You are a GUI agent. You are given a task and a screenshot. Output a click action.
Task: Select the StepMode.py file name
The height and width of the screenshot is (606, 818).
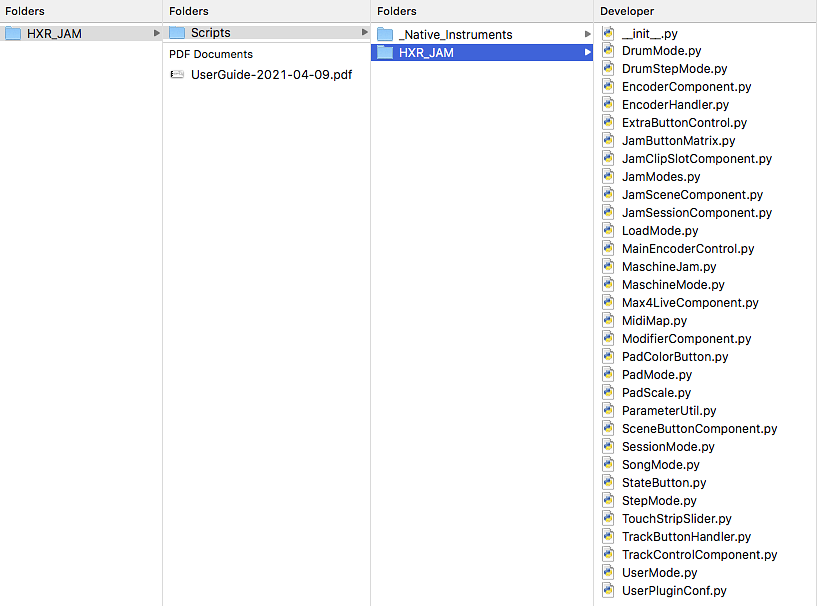(x=659, y=501)
